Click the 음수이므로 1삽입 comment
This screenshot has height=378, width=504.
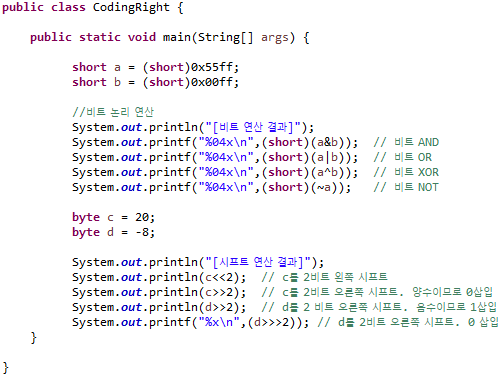tap(456, 307)
